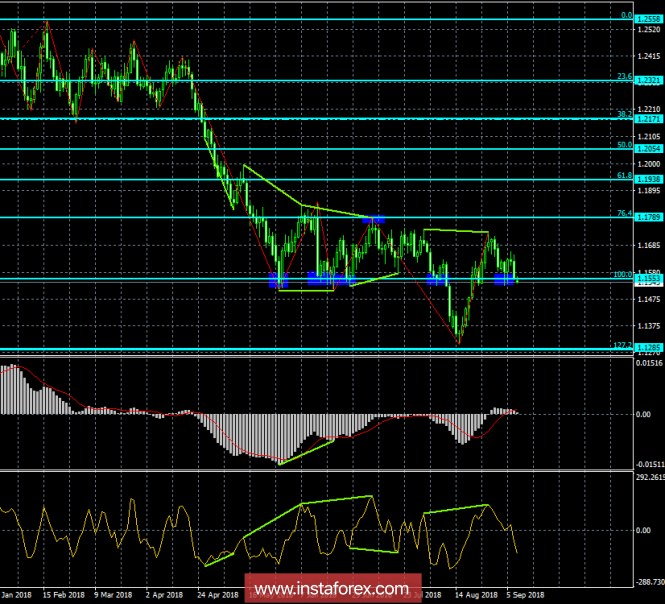Viewport: 665px width, 604px height.
Task: Click the oscillator 292.2619 scale value
Action: 650,477
